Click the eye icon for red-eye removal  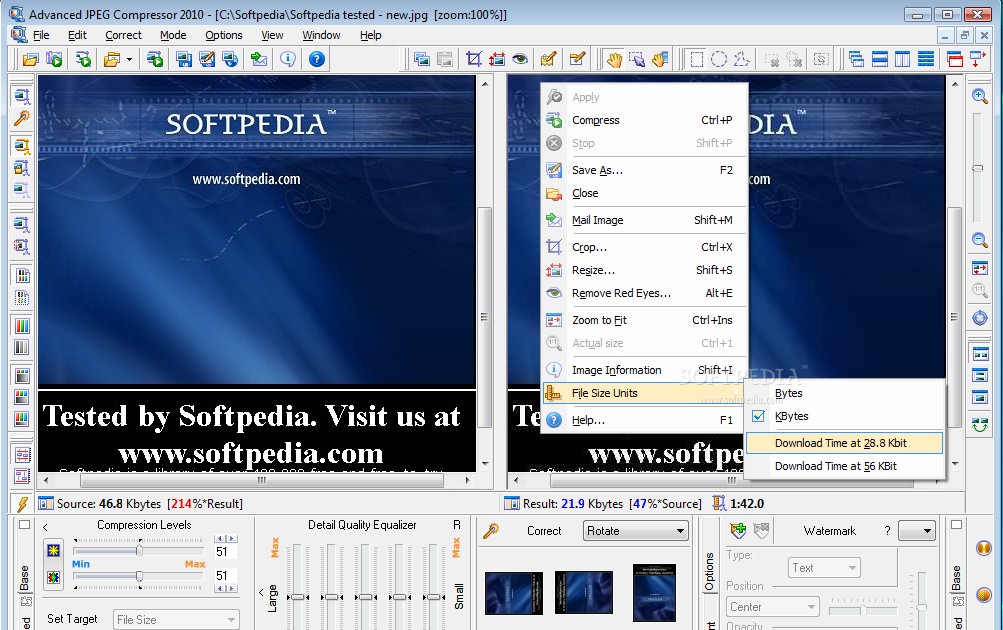click(520, 59)
